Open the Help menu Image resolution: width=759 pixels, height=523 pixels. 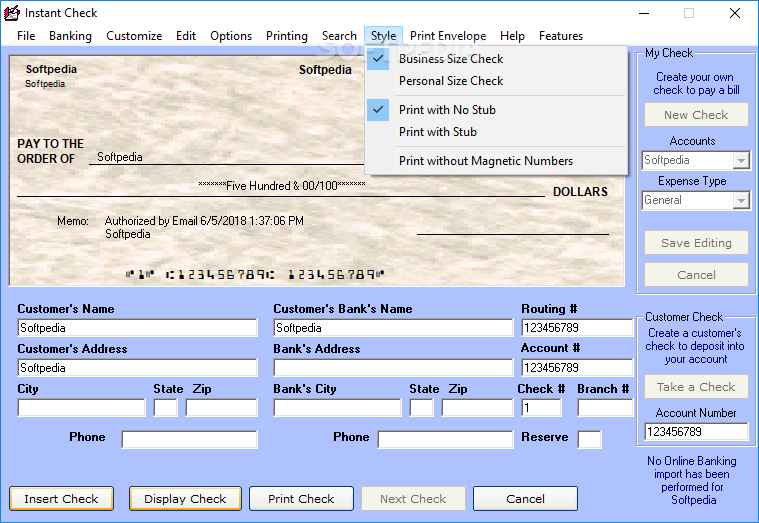point(512,36)
